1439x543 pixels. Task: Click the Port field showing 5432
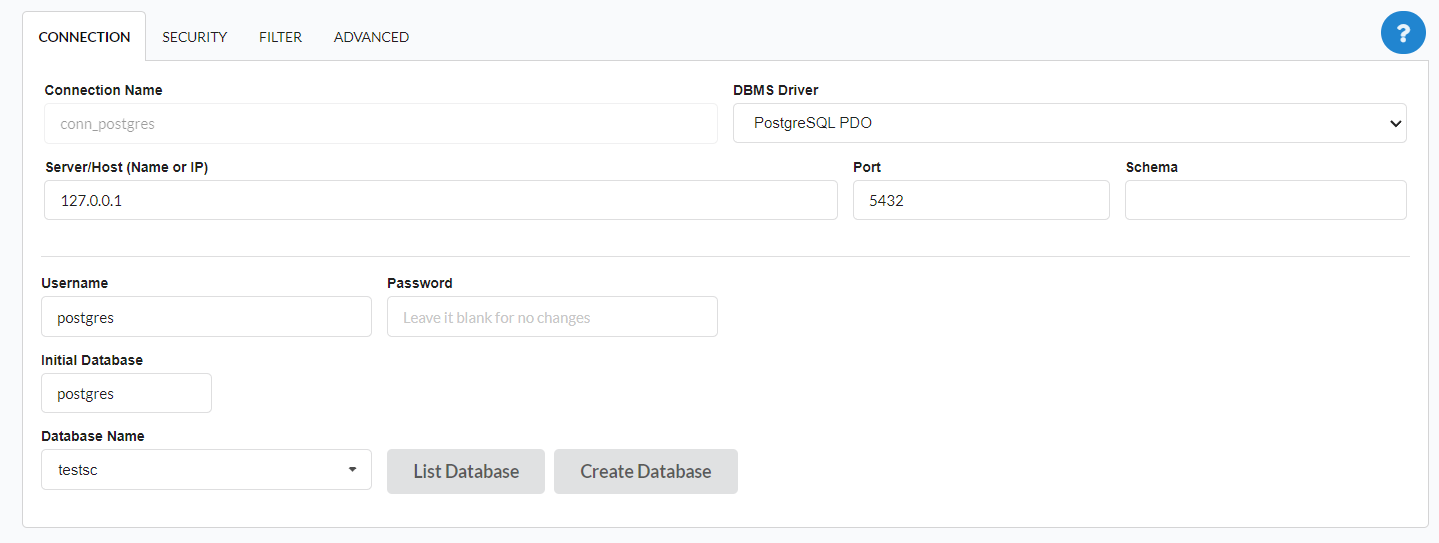coord(981,200)
